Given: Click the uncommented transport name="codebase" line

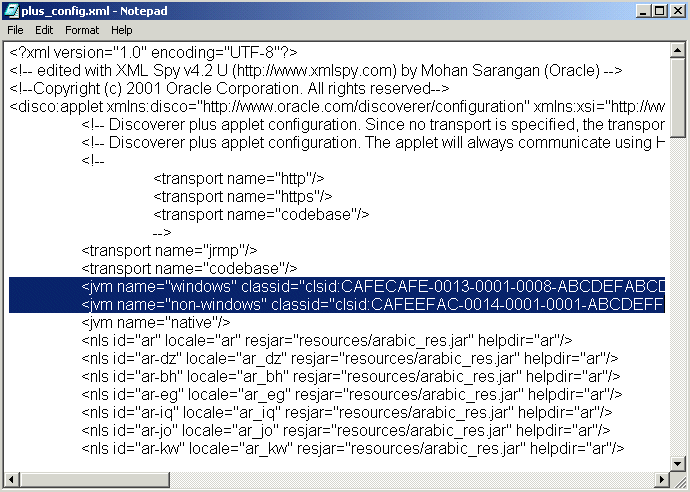Looking at the screenshot, I should (x=189, y=269).
